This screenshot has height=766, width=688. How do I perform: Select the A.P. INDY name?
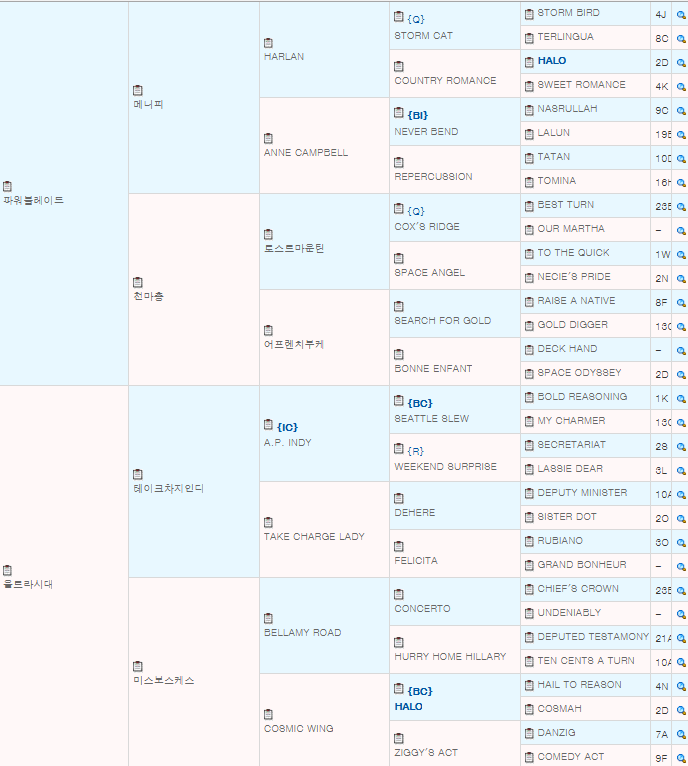point(287,443)
